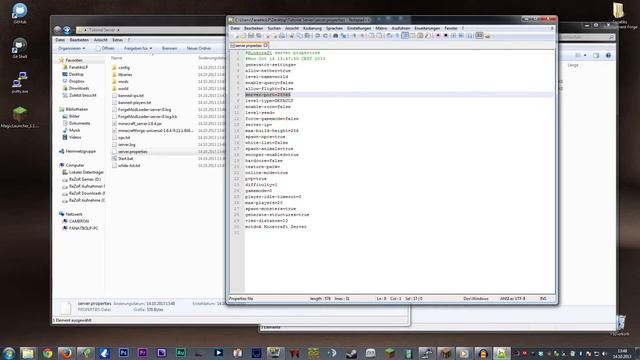Screen dimensions: 640x360
Task: Open Notepad++ Suchen menu
Action: pyautogui.click(x=274, y=28)
